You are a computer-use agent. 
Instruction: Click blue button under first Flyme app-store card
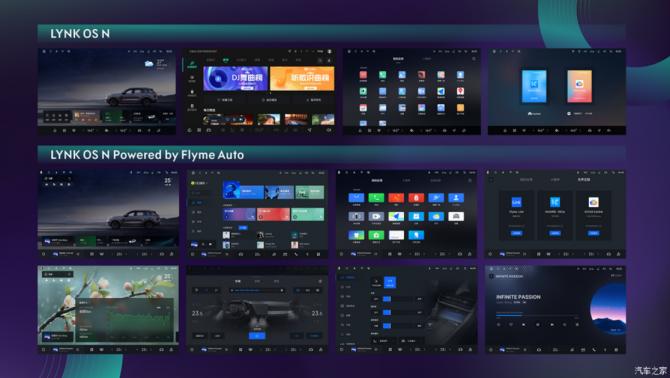tap(516, 233)
